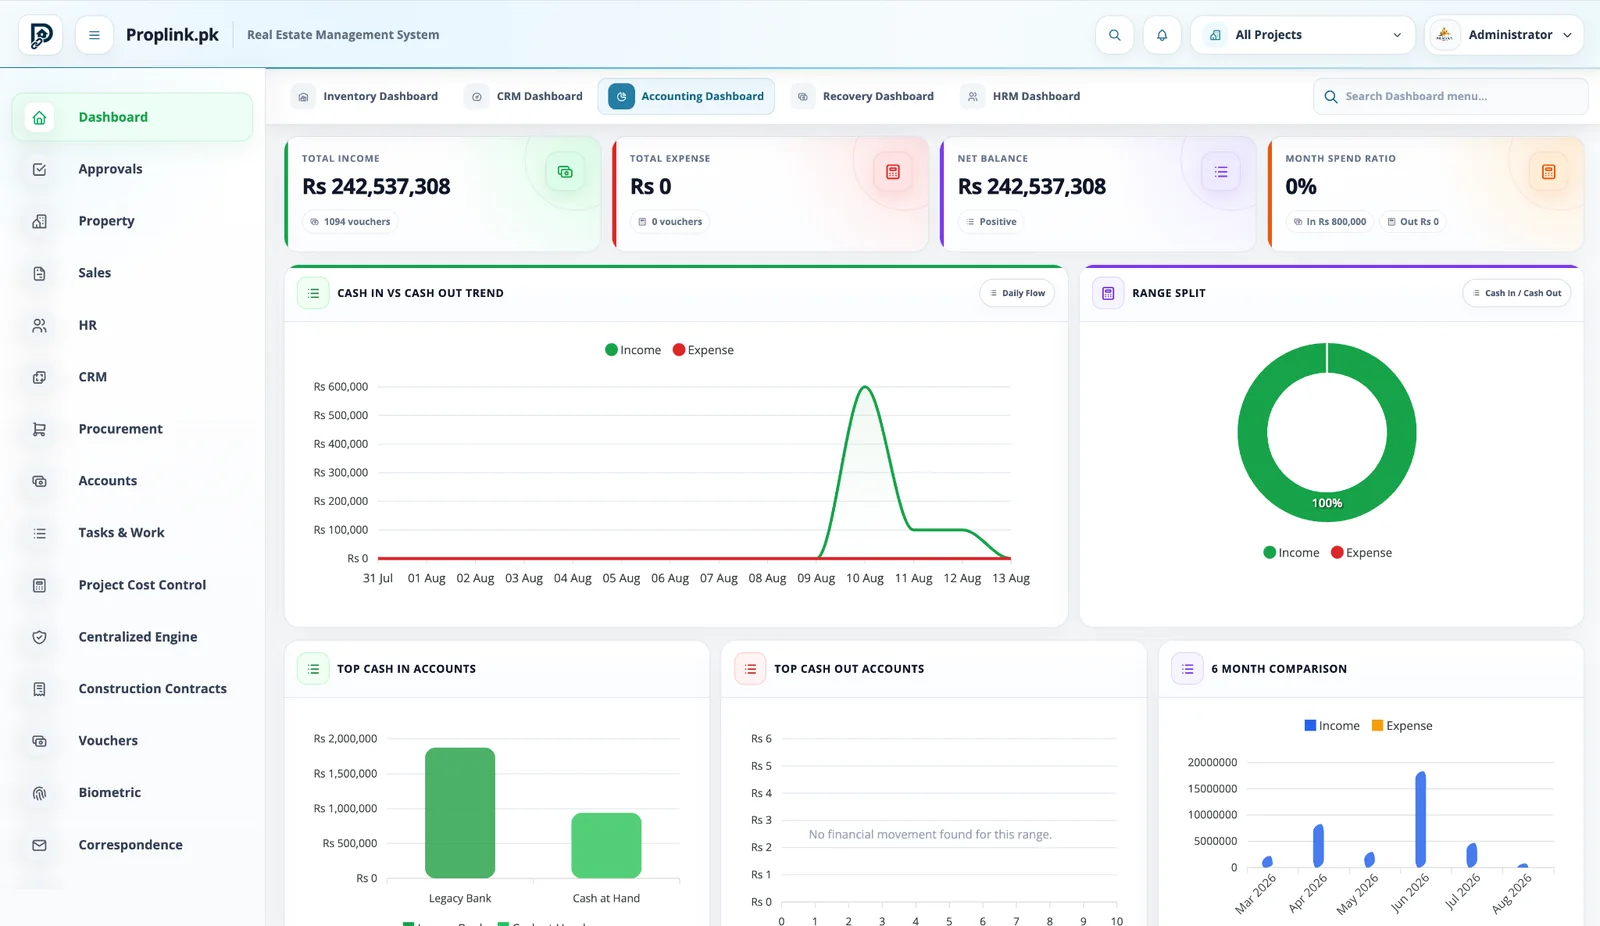Click the 0% month spend ratio value

coord(1301,187)
